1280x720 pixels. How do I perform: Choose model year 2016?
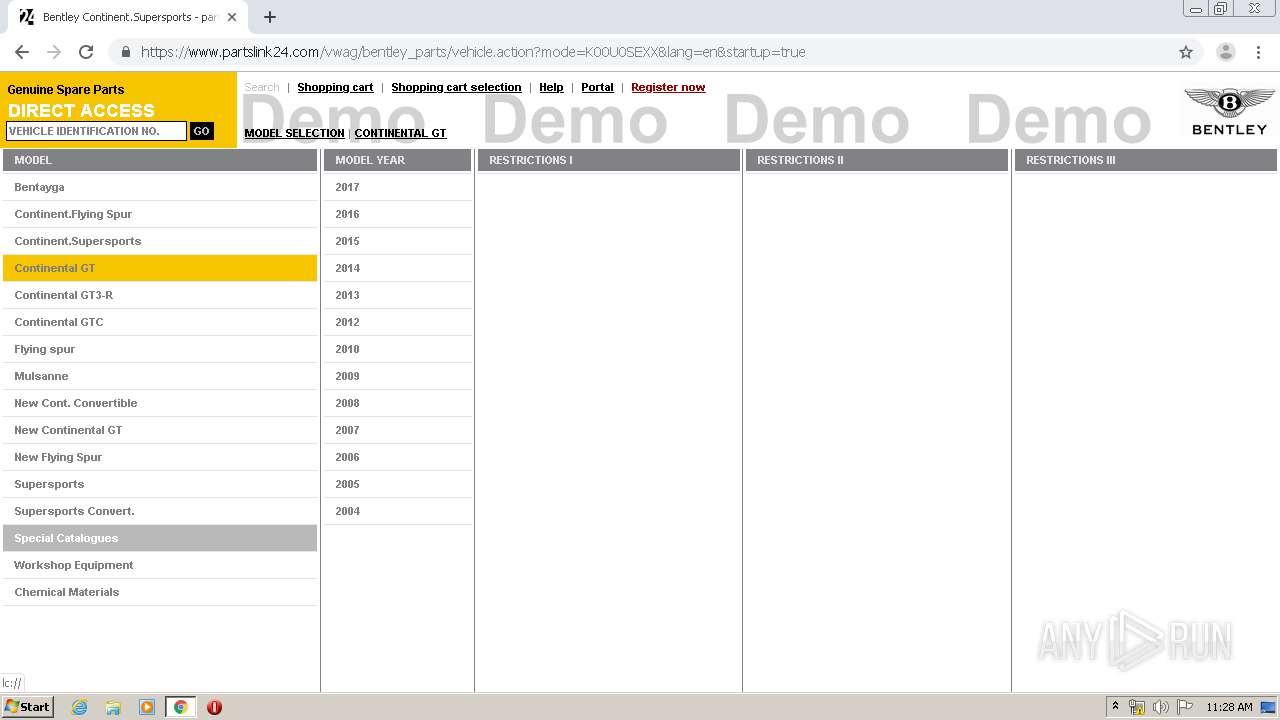pos(397,214)
